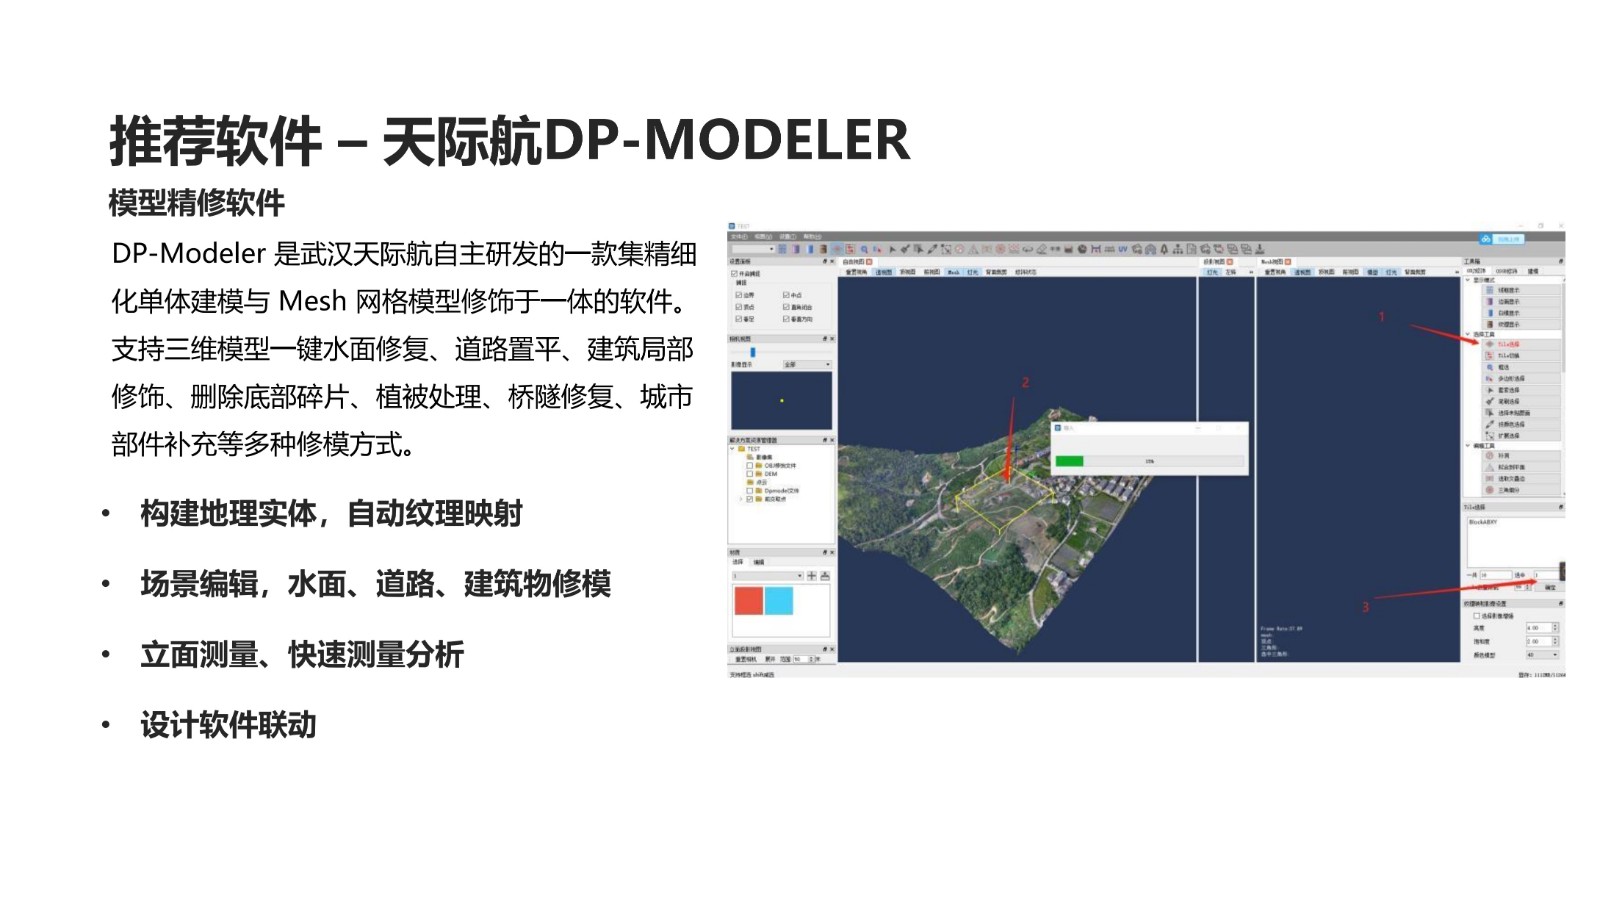Click the blue cloud icon at top right
The height and width of the screenshot is (899, 1600).
pyautogui.click(x=1486, y=239)
